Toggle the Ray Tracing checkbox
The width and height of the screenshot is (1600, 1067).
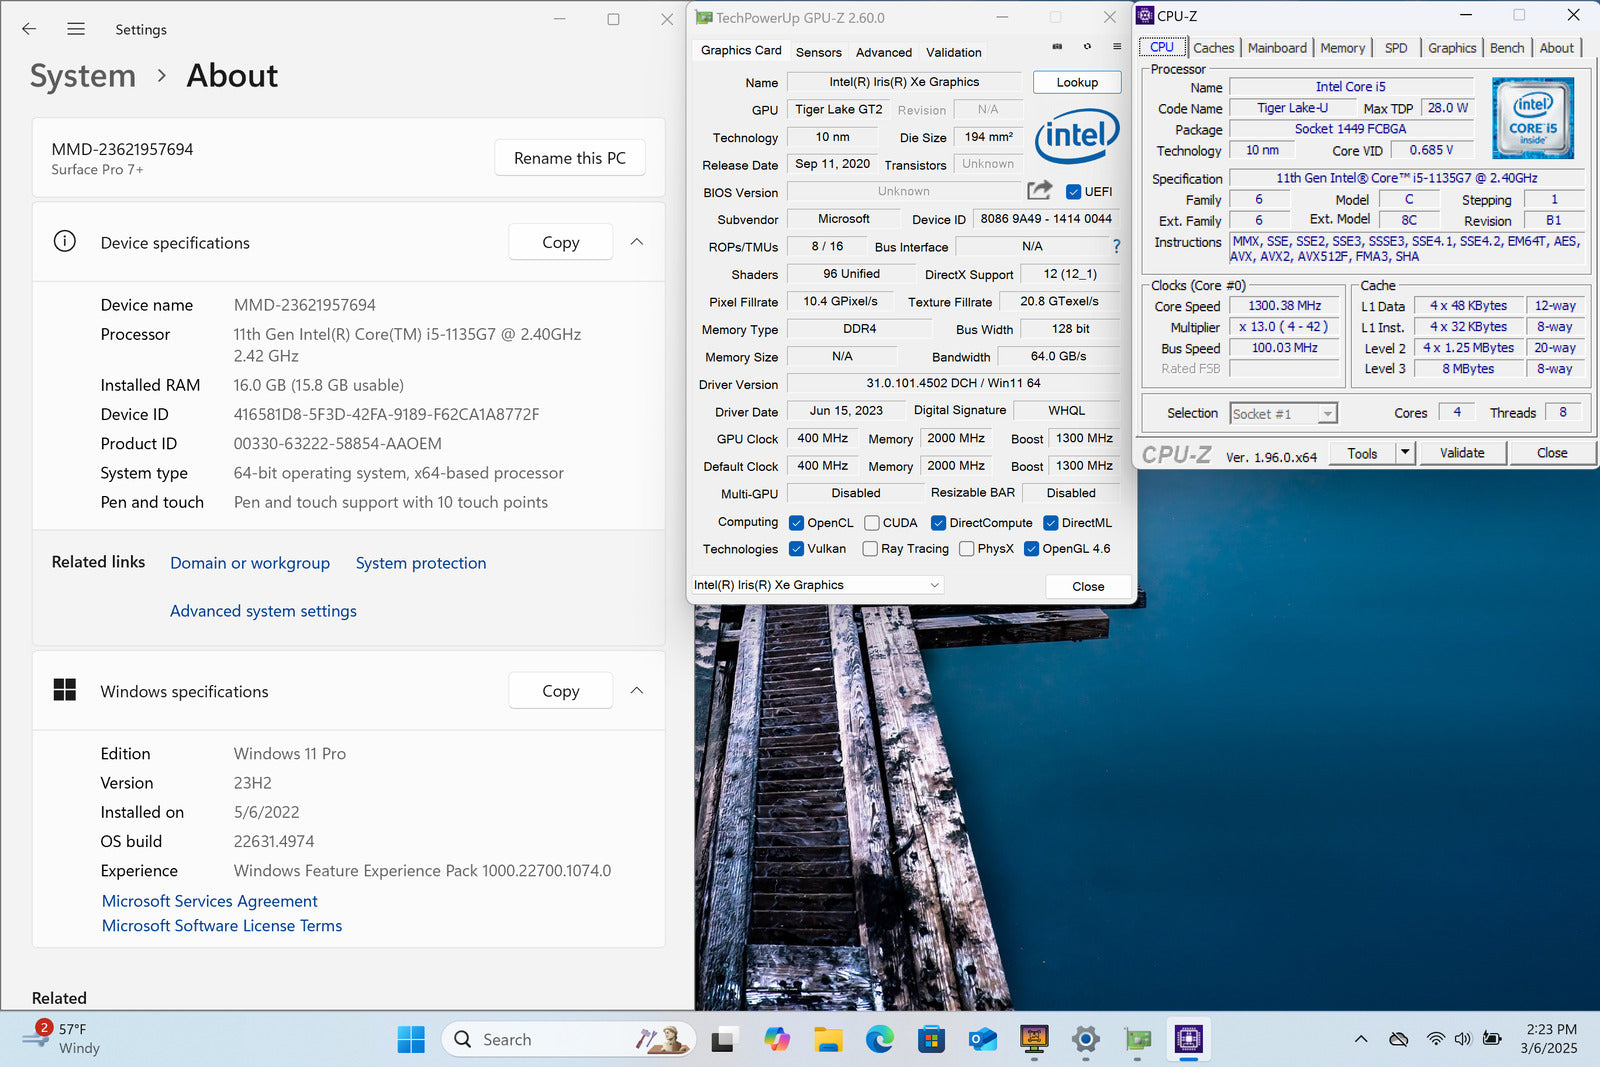pos(870,549)
